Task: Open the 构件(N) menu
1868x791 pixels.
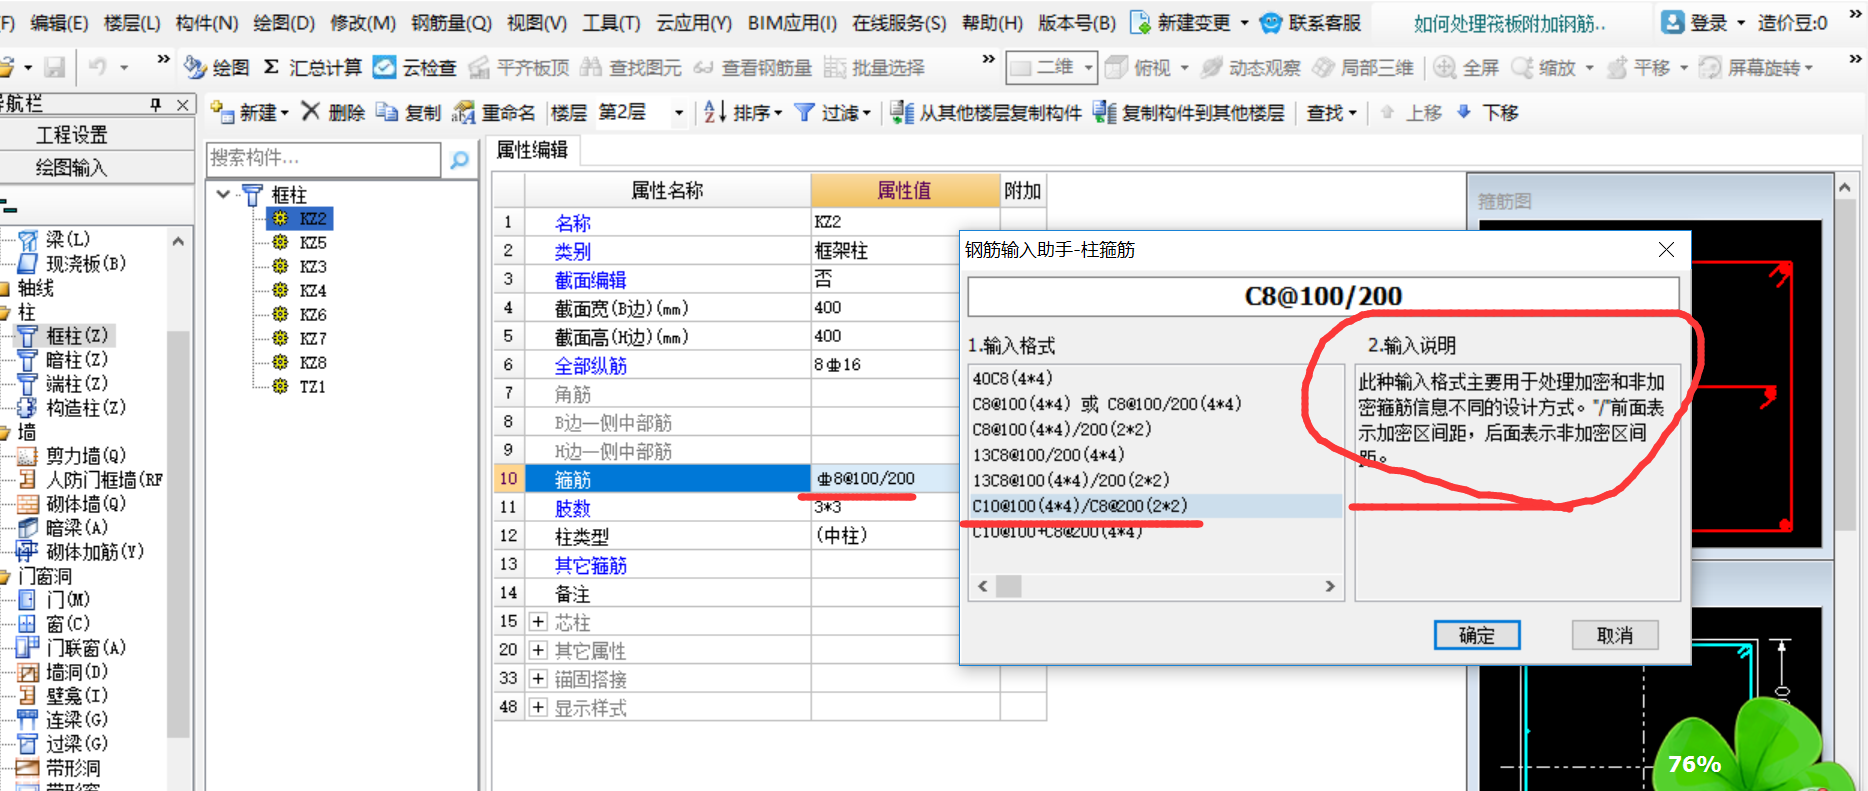Action: pos(206,22)
